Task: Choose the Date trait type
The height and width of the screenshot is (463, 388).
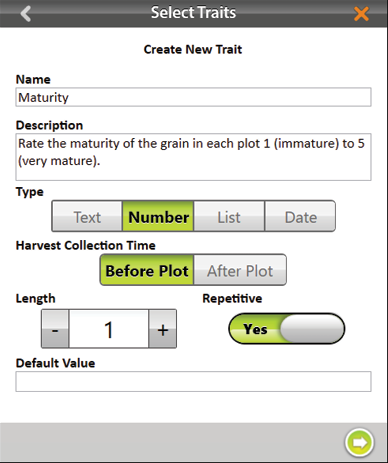Action: pos(300,216)
